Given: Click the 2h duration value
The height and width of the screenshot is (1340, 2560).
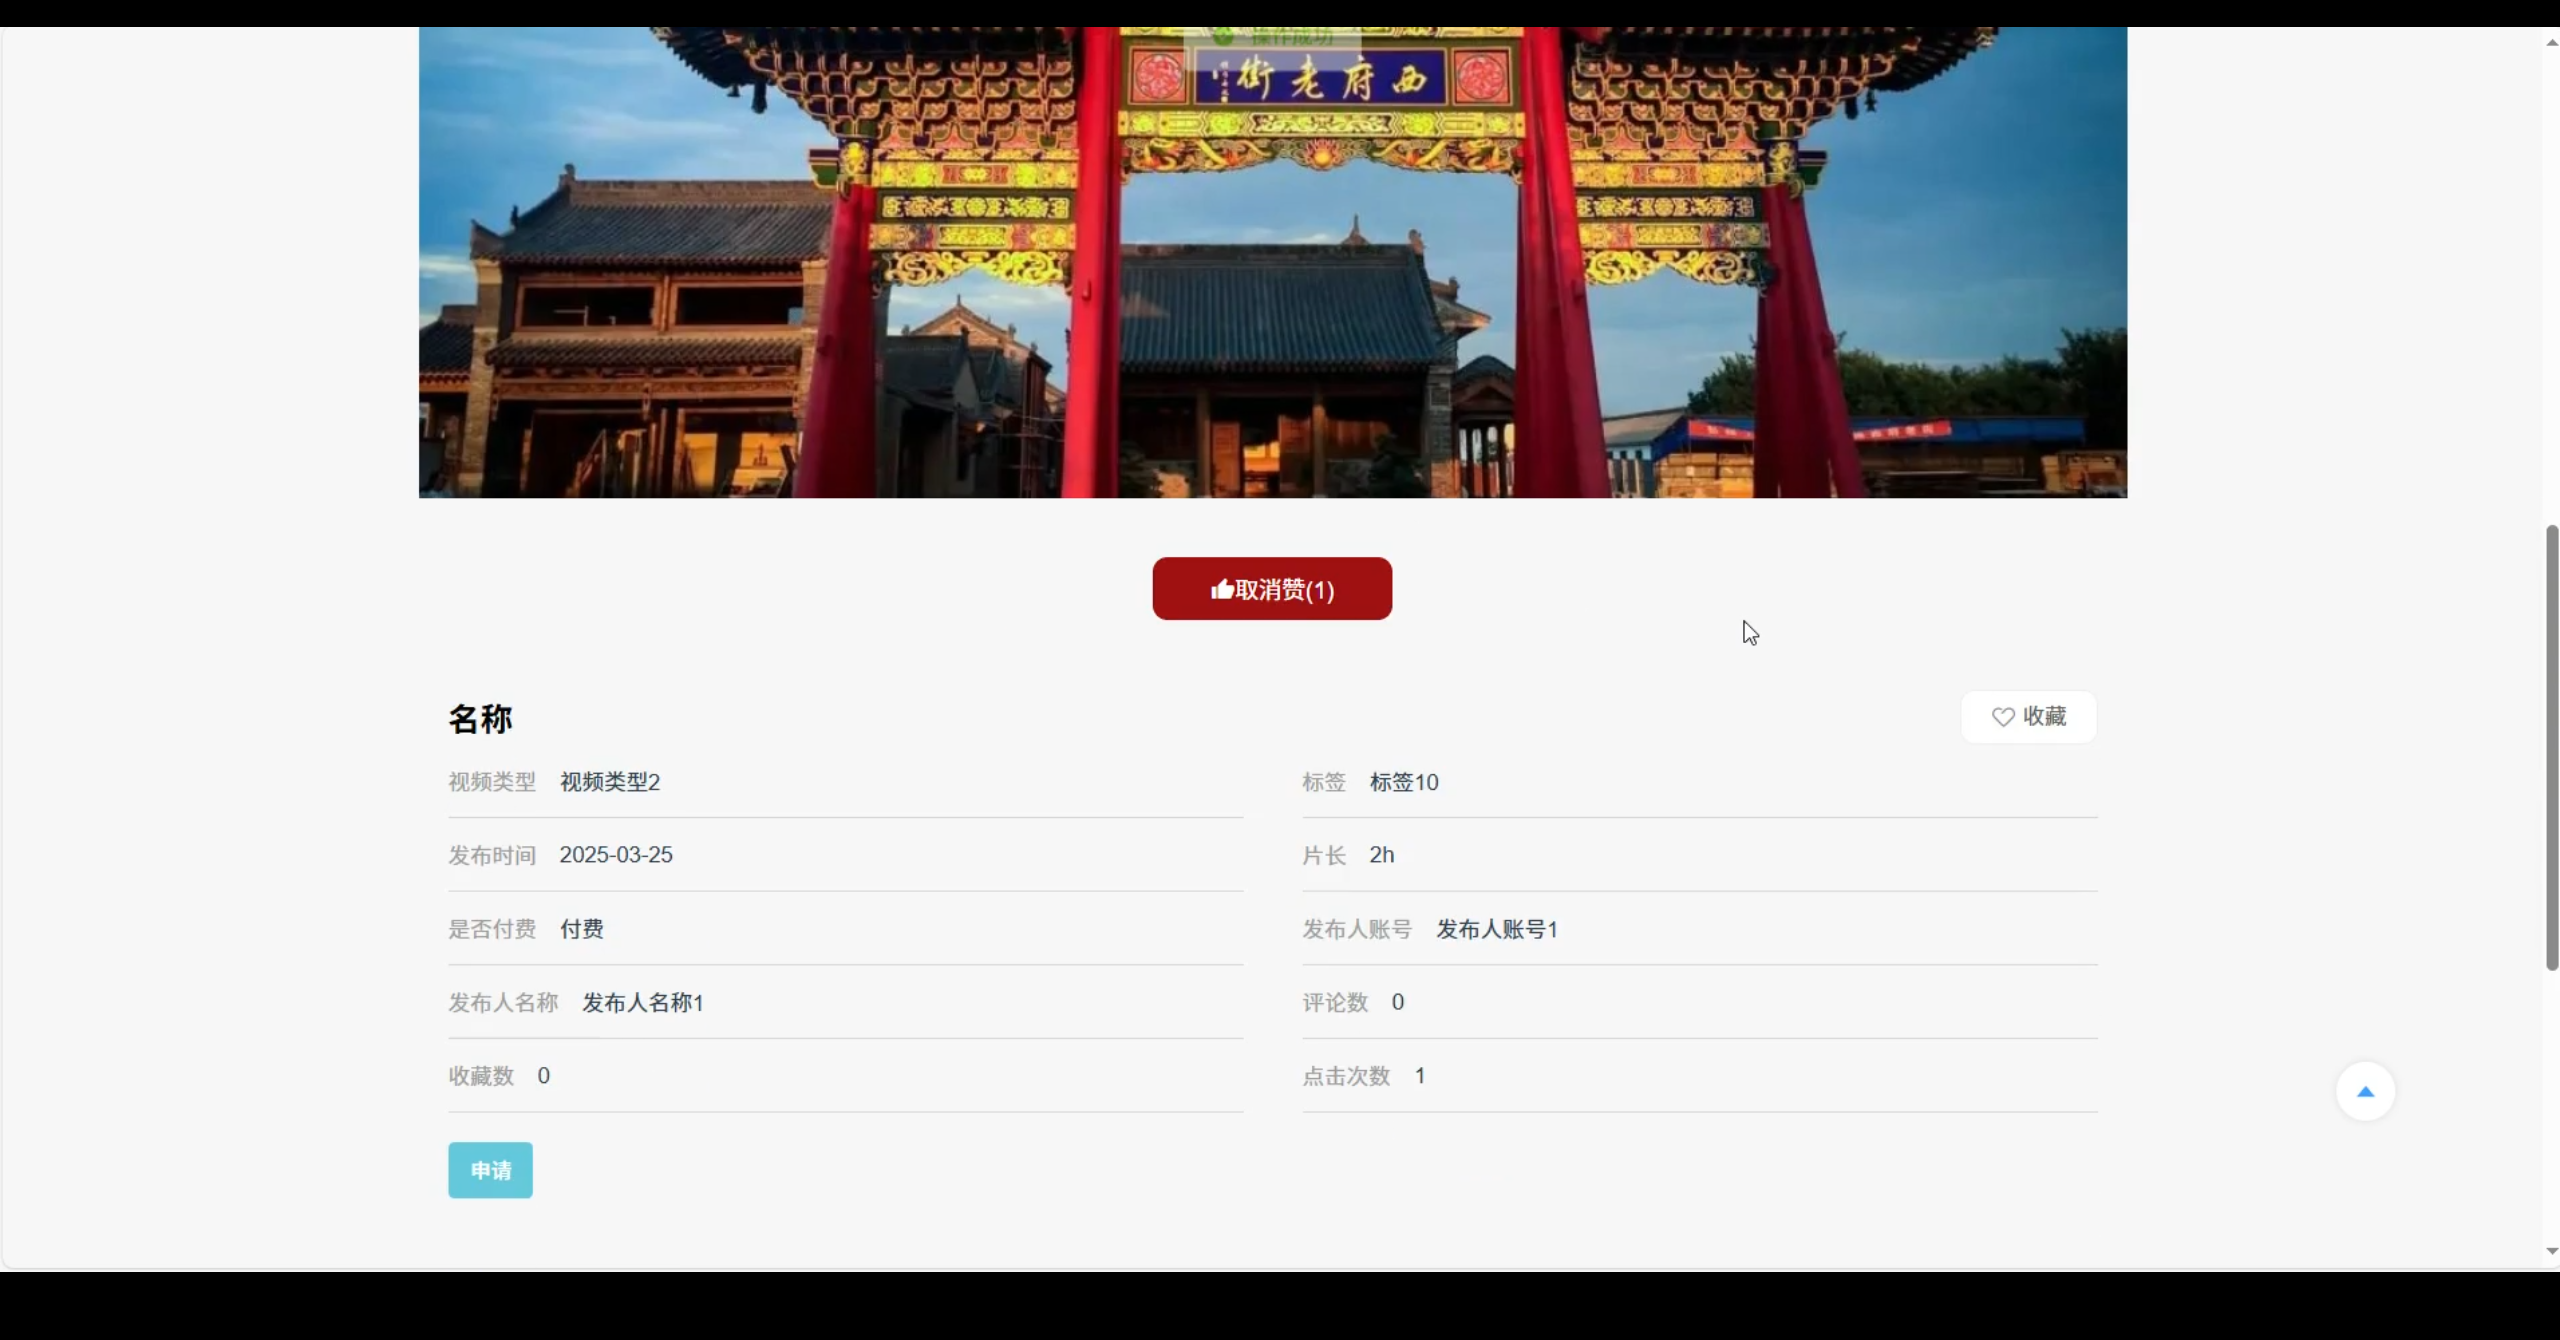Looking at the screenshot, I should (1382, 855).
